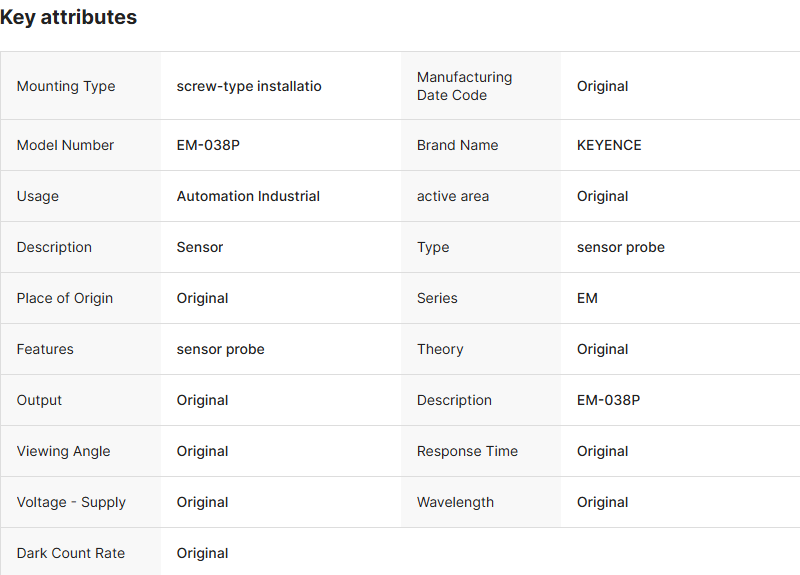Click the screw-type installatio value
Screen dimensions: 800x575
click(249, 86)
